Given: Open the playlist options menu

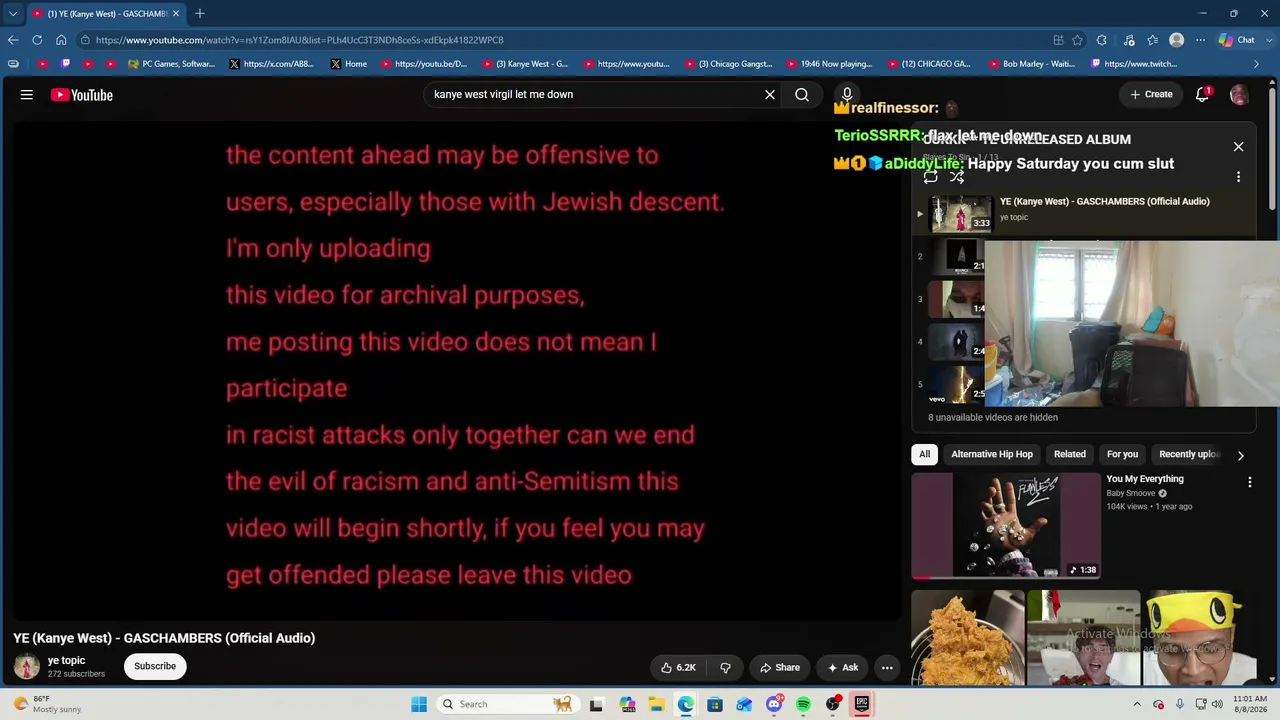Looking at the screenshot, I should coord(1238,177).
